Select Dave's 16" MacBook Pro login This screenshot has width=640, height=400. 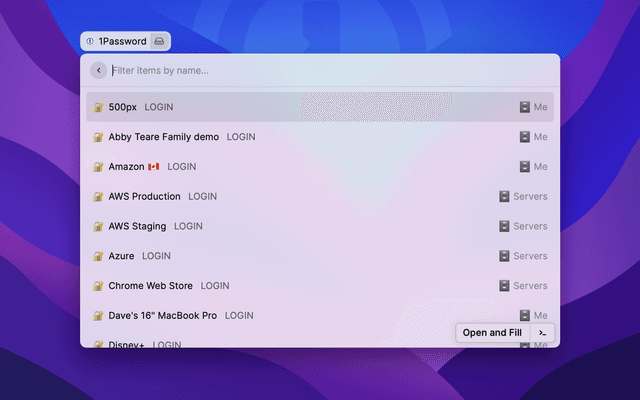pyautogui.click(x=162, y=316)
